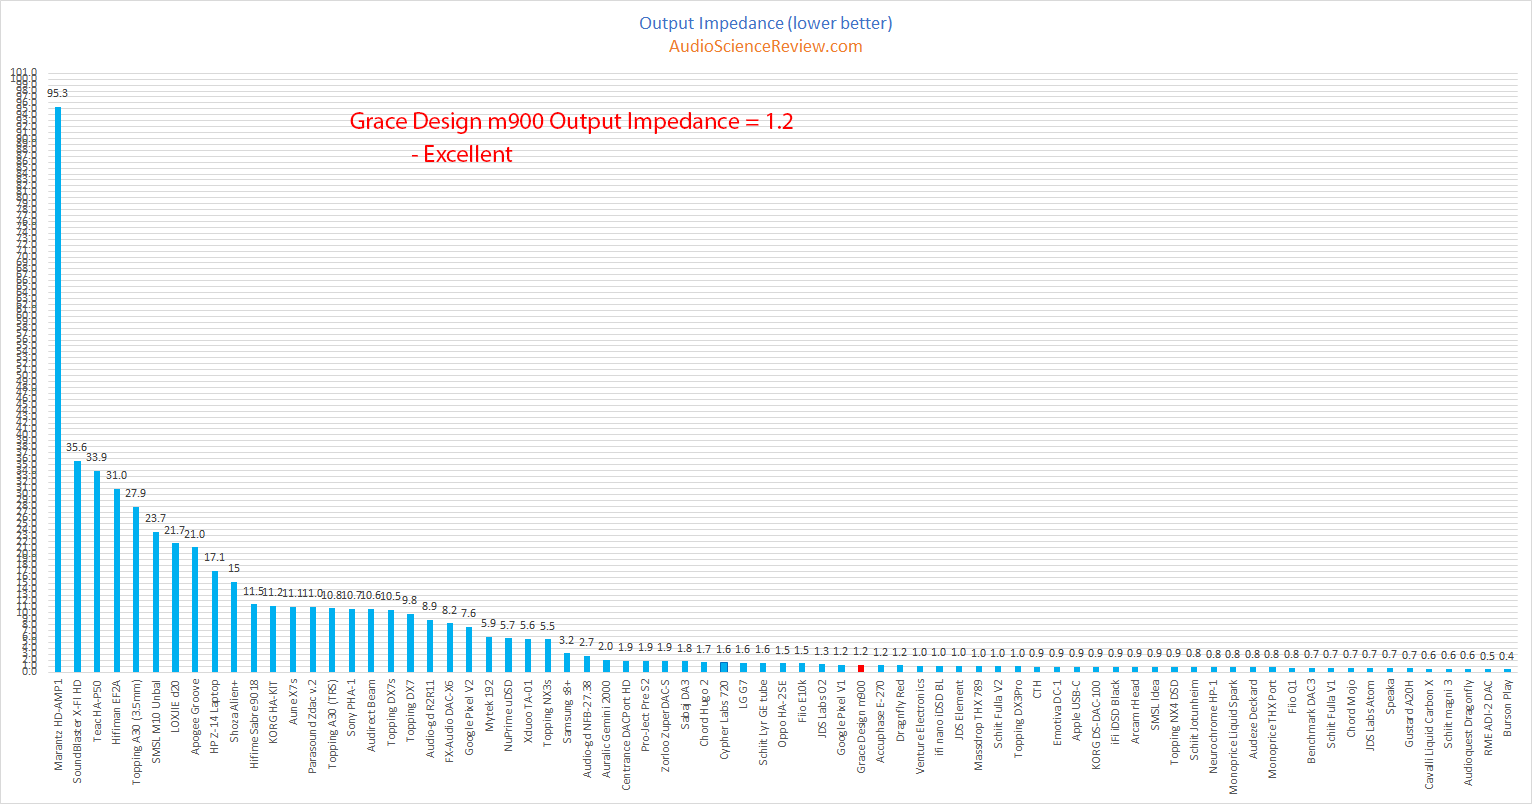
Task: Click the 21.7 data label
Action: 175,530
